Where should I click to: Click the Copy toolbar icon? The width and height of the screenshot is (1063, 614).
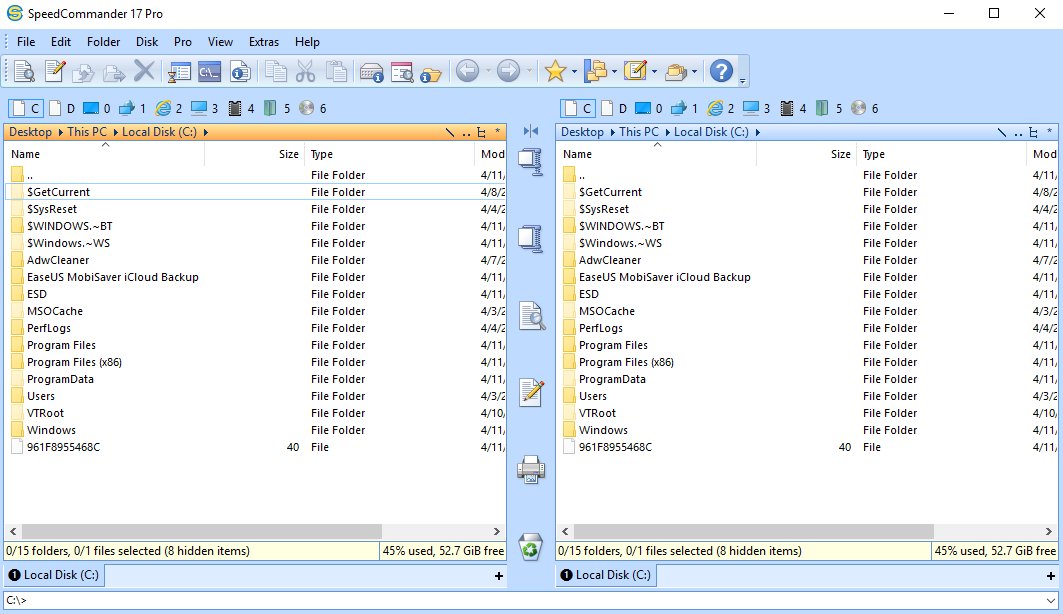pos(275,71)
